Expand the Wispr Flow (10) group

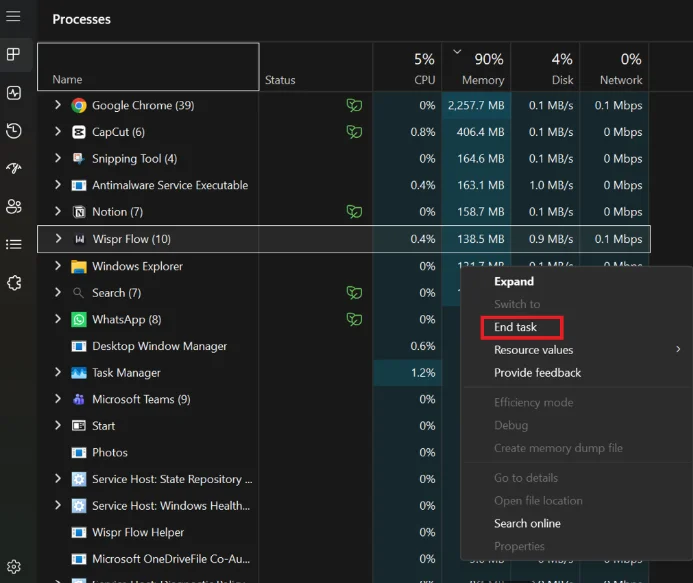point(58,239)
